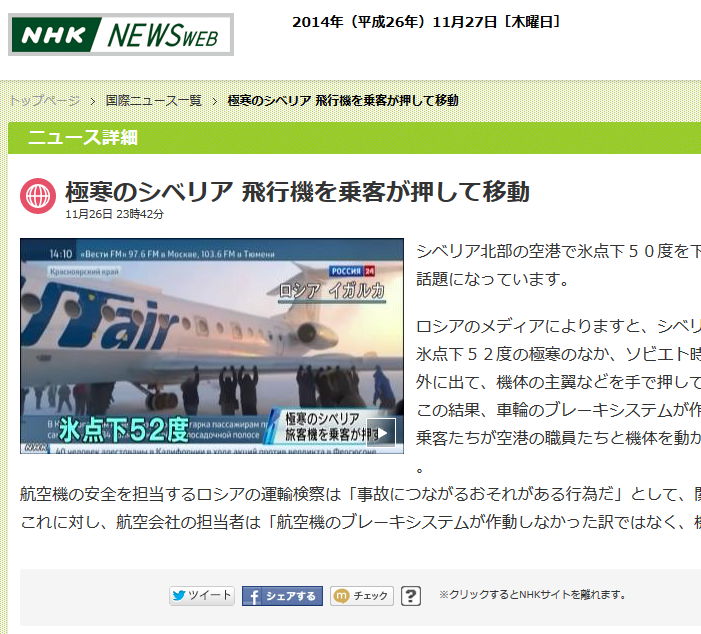Screen dimensions: 701x634
Task: Click the pink globe international news icon
Action: [x=38, y=196]
